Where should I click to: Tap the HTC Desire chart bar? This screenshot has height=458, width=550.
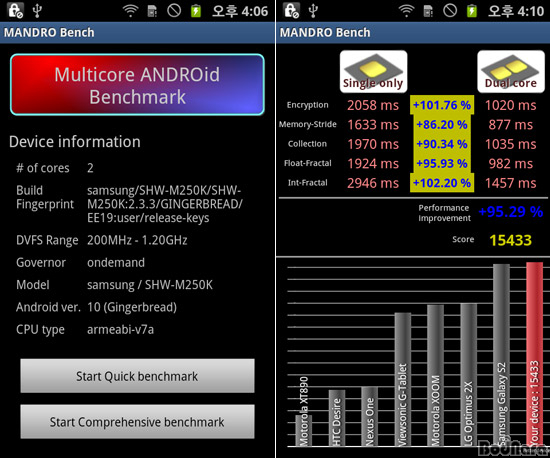(x=337, y=418)
